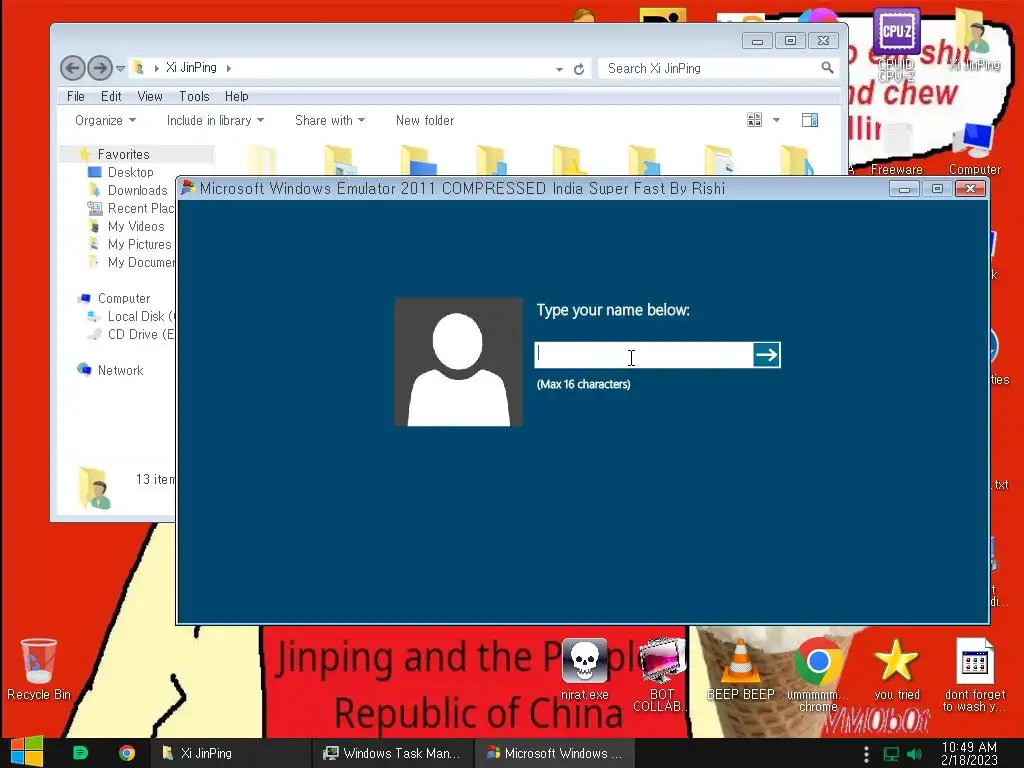Select the Xi JinPing desktop folder icon

(x=974, y=39)
